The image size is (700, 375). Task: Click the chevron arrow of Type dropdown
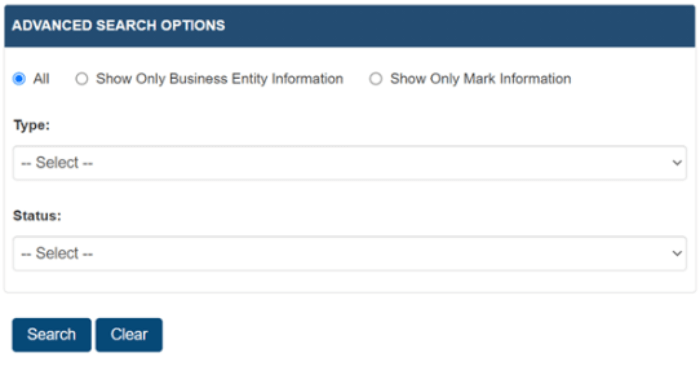point(677,163)
